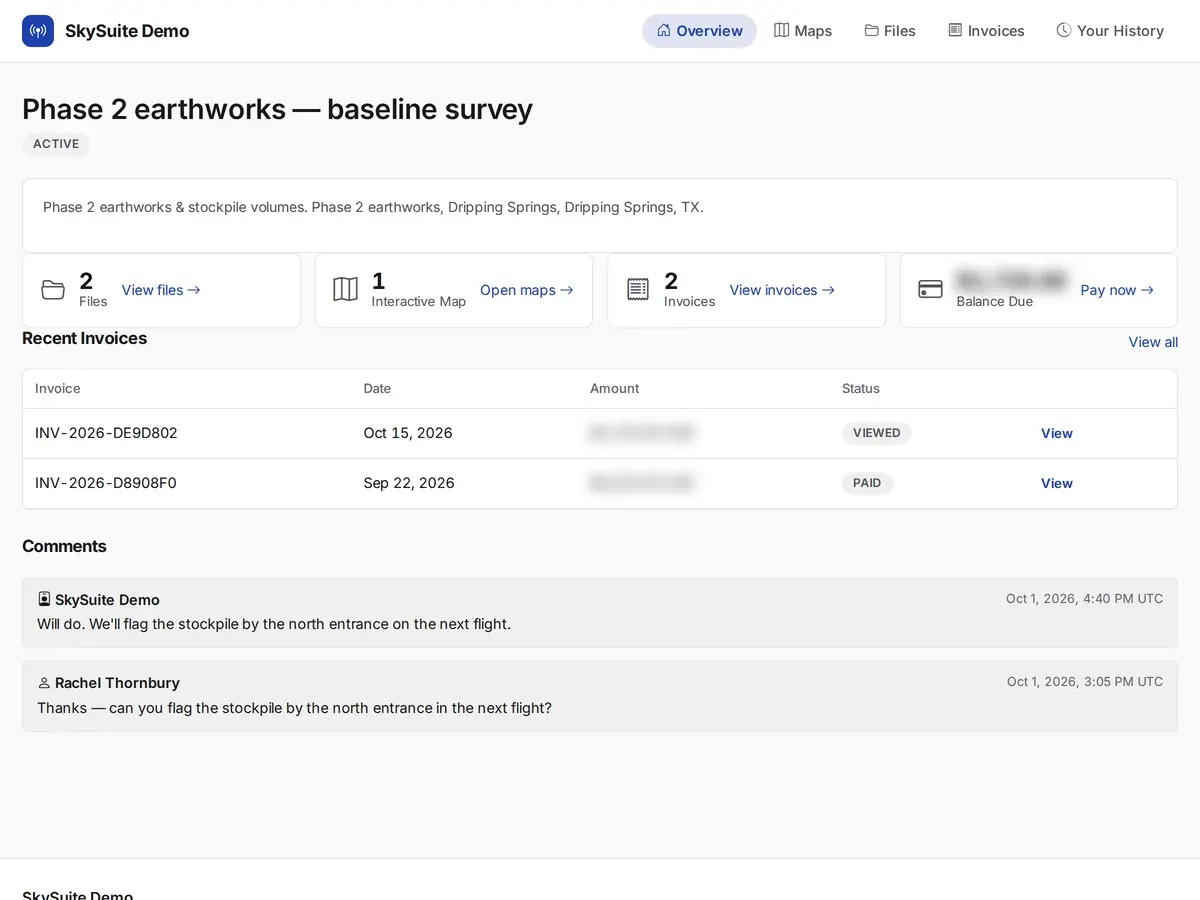Click the VIEWED status badge
The image size is (1200, 900).
(x=877, y=433)
